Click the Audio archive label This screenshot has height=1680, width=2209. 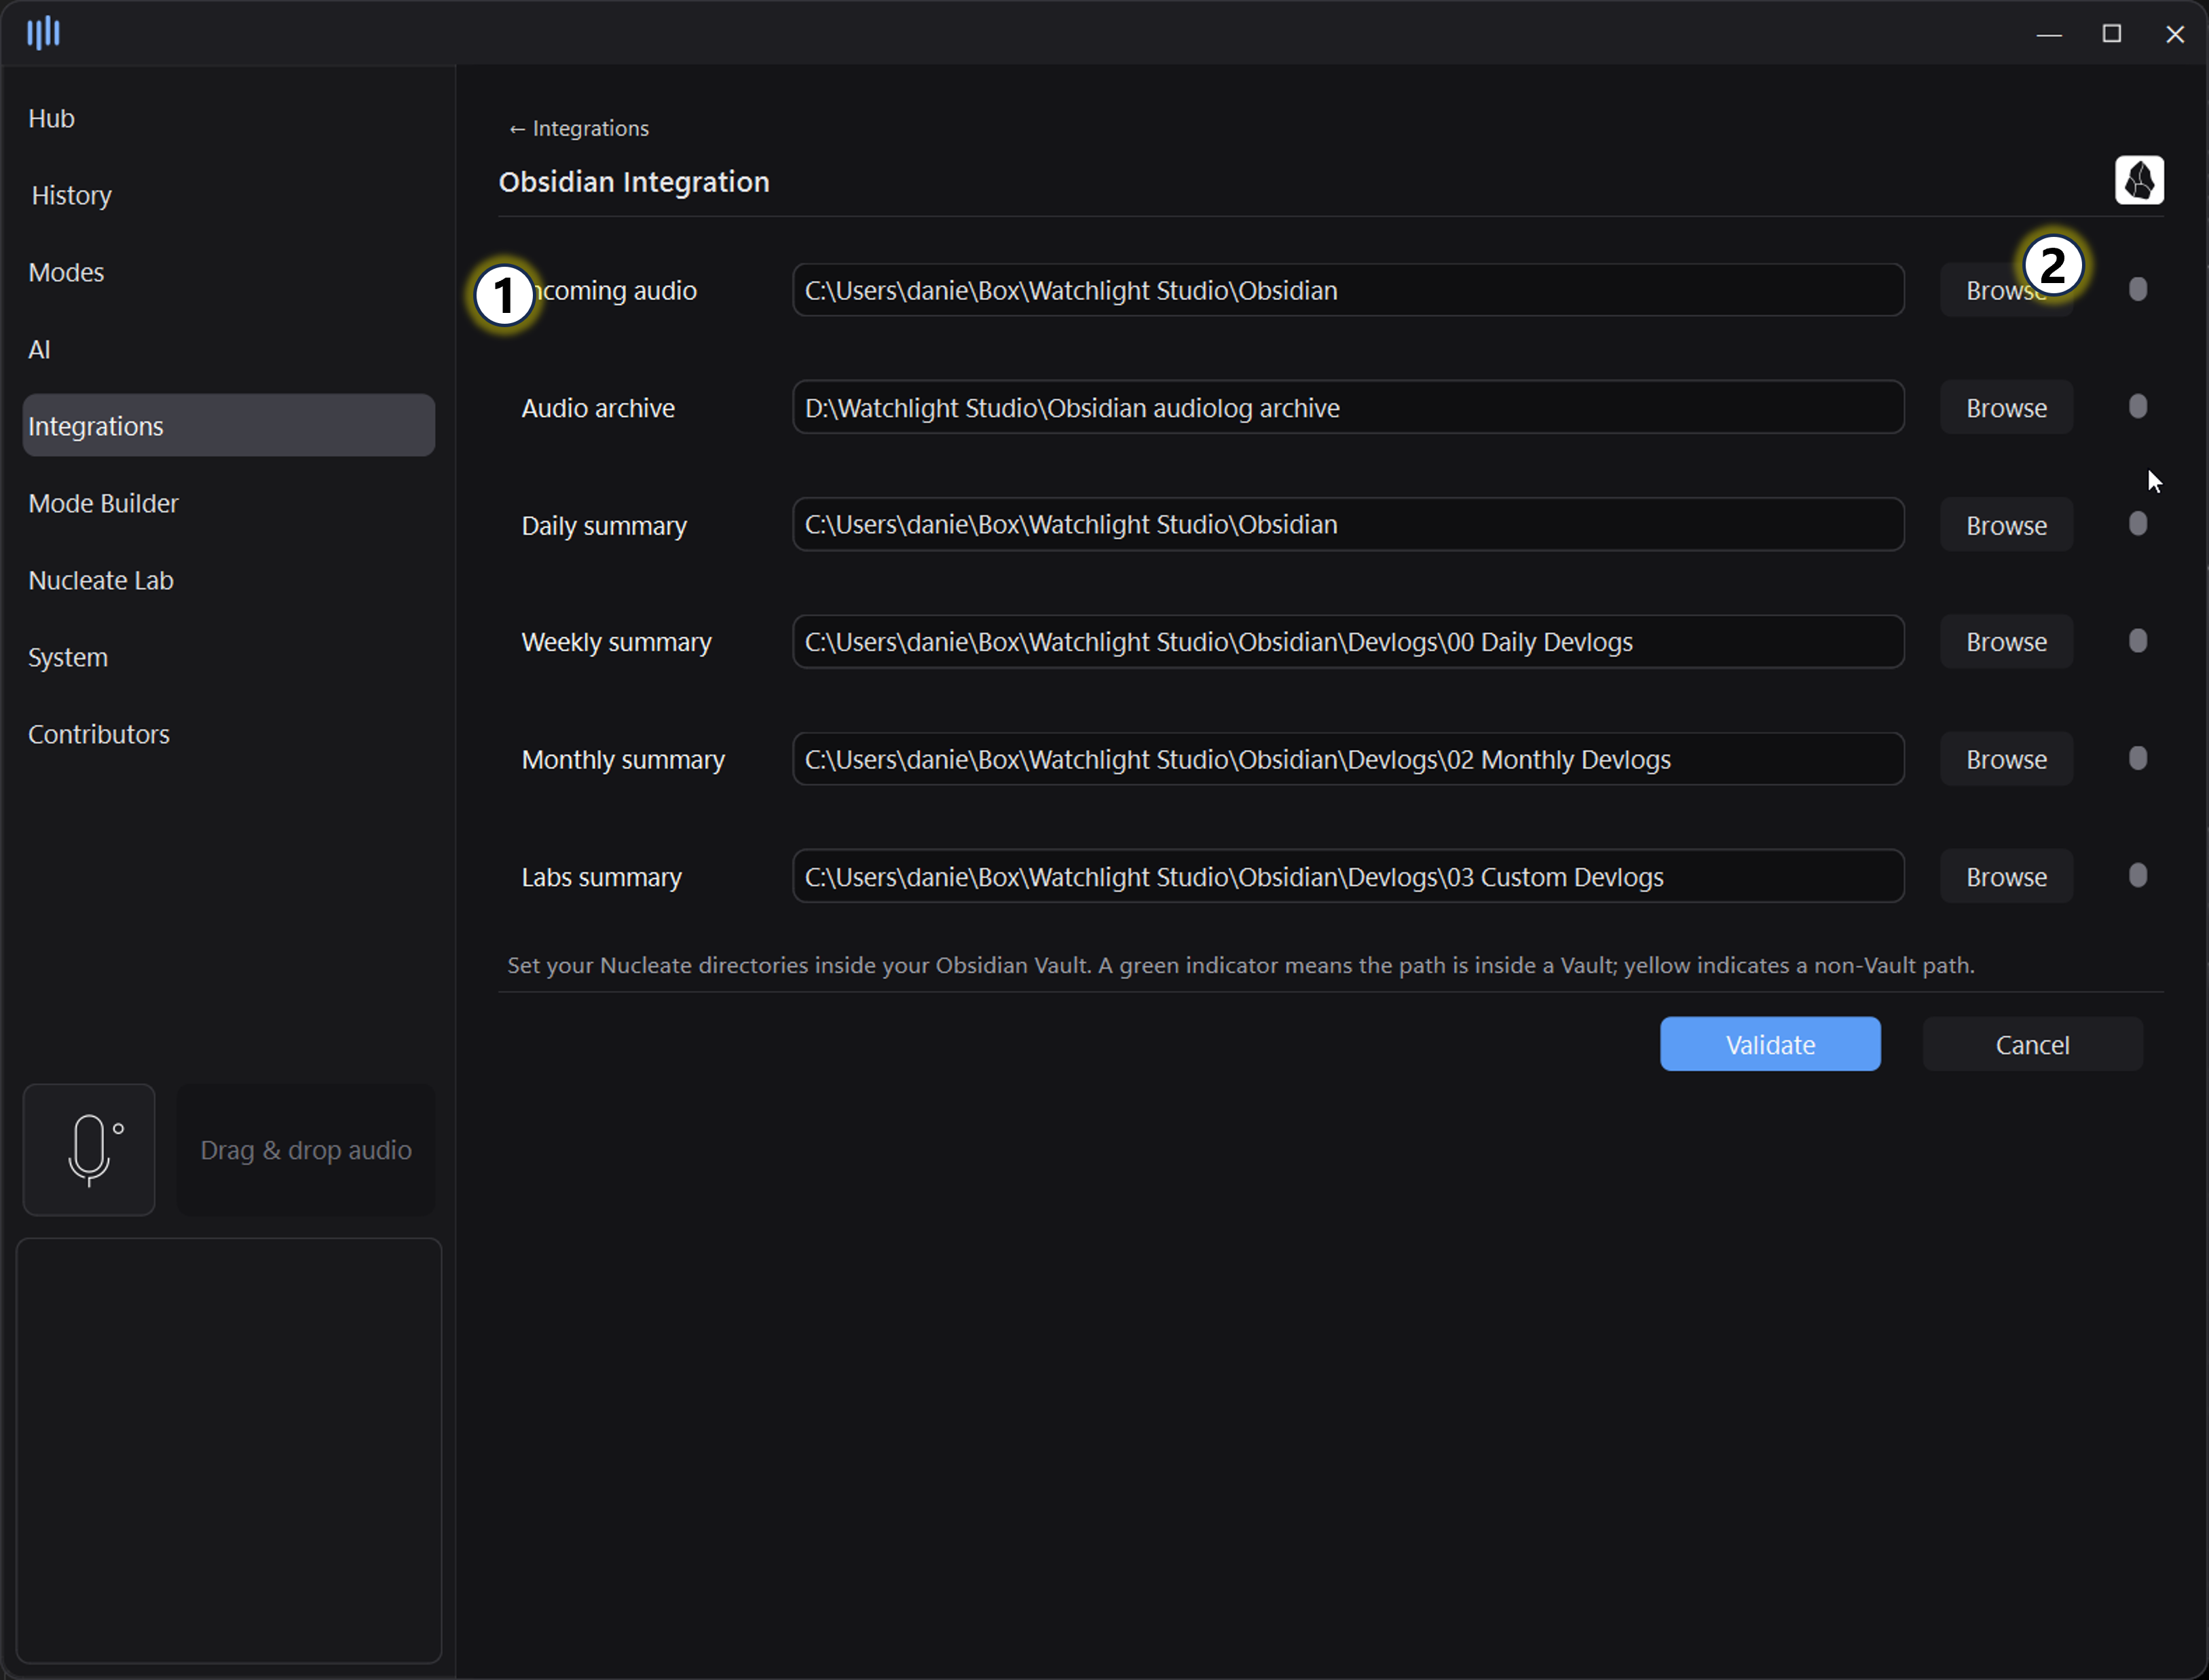(x=598, y=408)
